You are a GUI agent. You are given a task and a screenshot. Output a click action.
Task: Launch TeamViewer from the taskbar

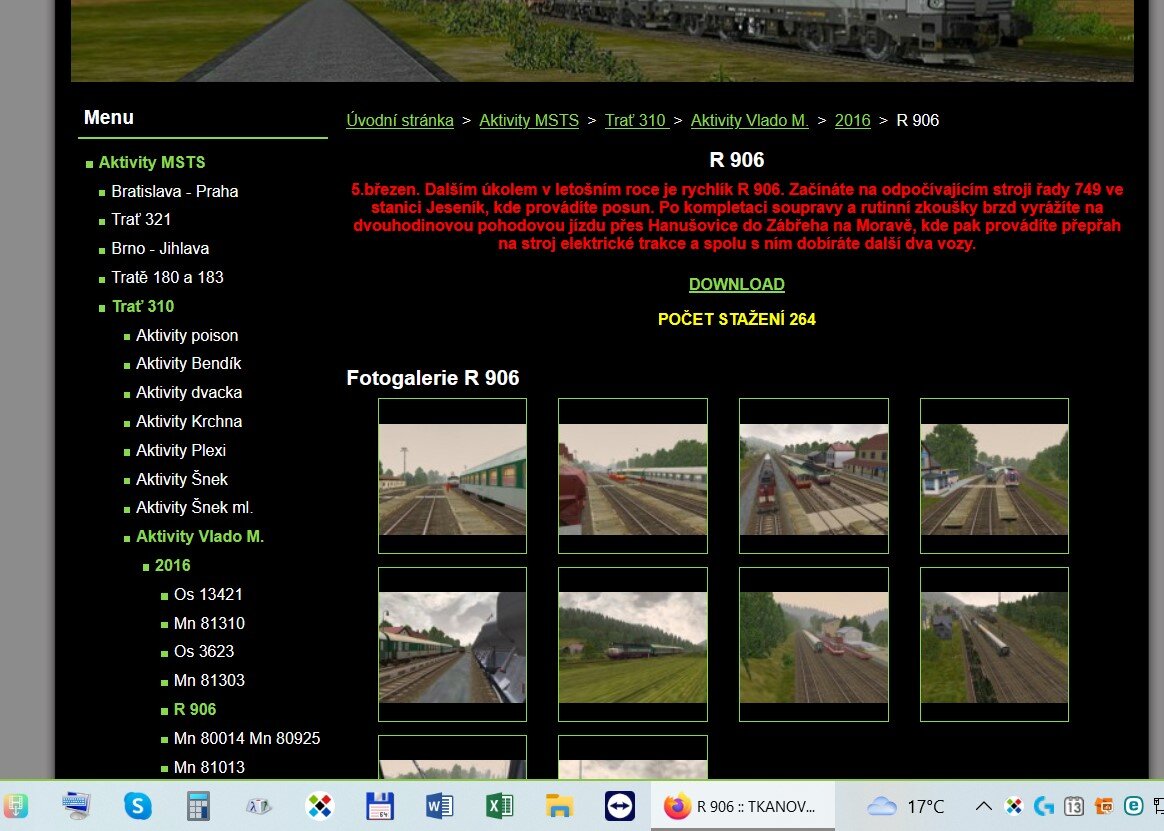click(619, 806)
